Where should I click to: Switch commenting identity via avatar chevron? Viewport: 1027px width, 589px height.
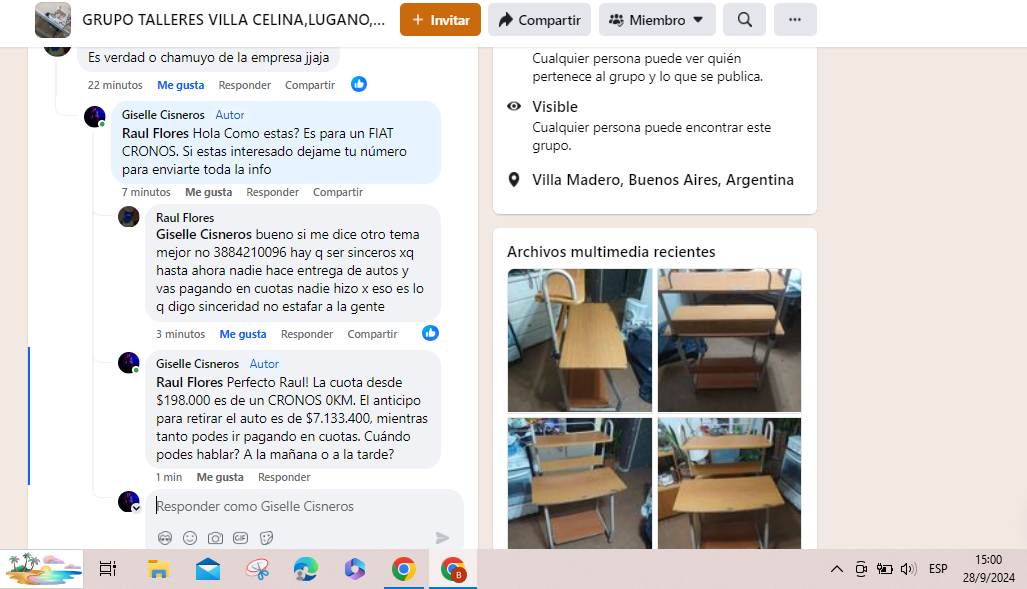[136, 508]
